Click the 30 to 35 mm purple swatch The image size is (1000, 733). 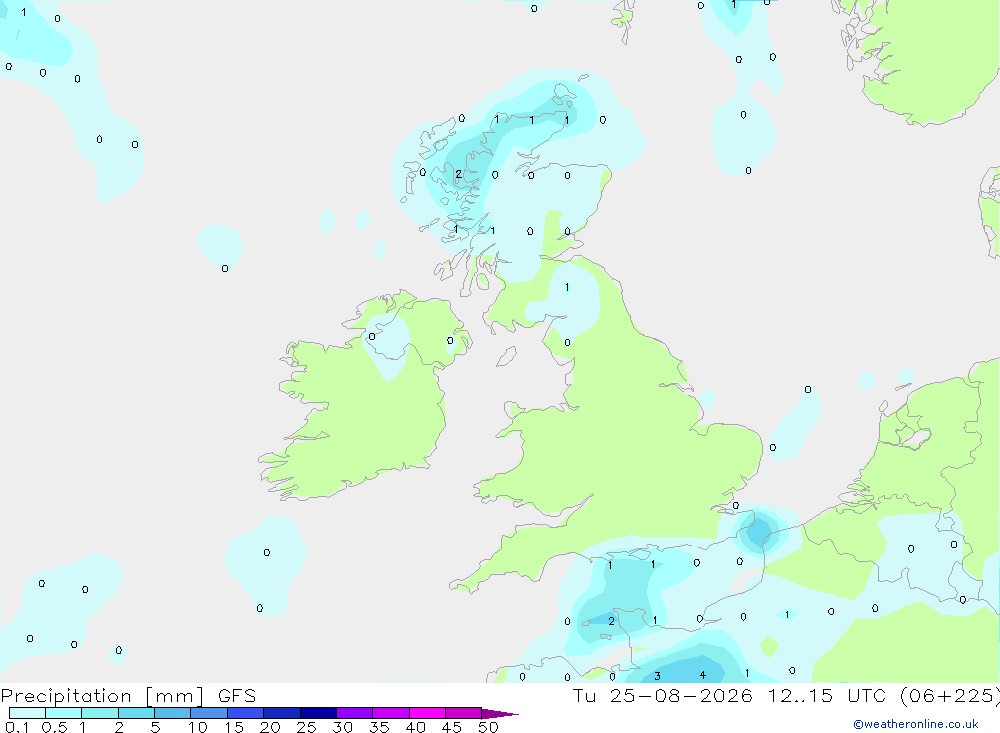[x=355, y=713]
